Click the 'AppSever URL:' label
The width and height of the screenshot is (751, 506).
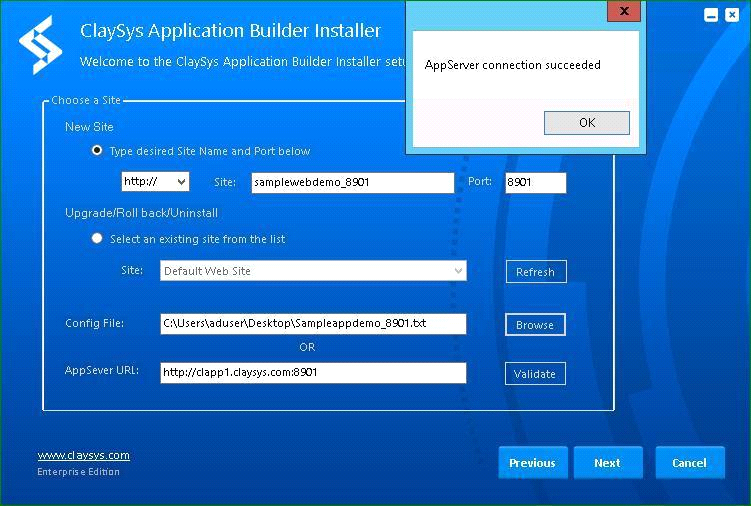[x=102, y=370]
